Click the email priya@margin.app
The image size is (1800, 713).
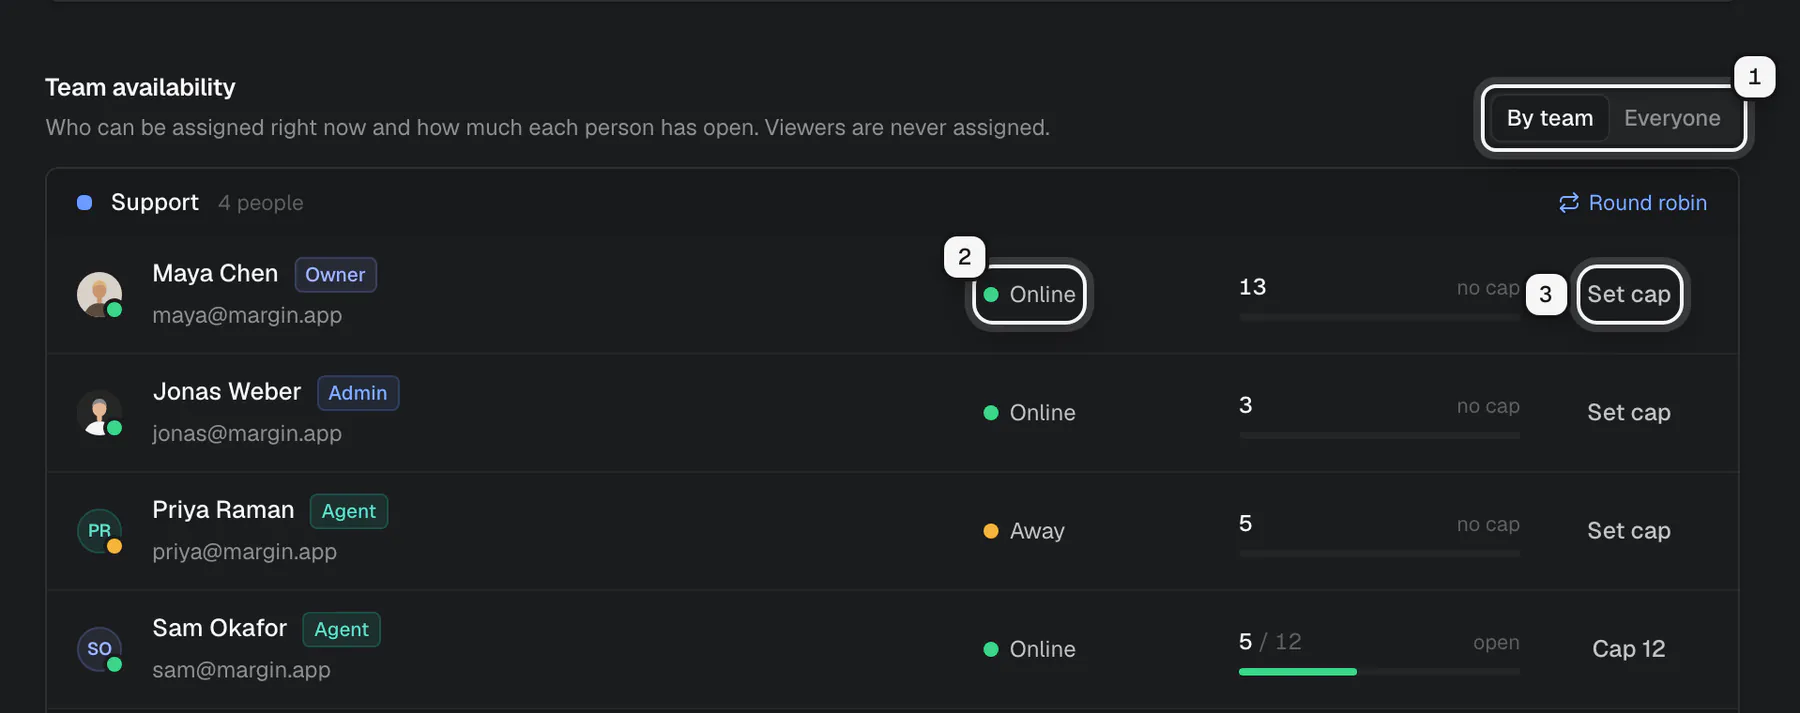tap(244, 551)
